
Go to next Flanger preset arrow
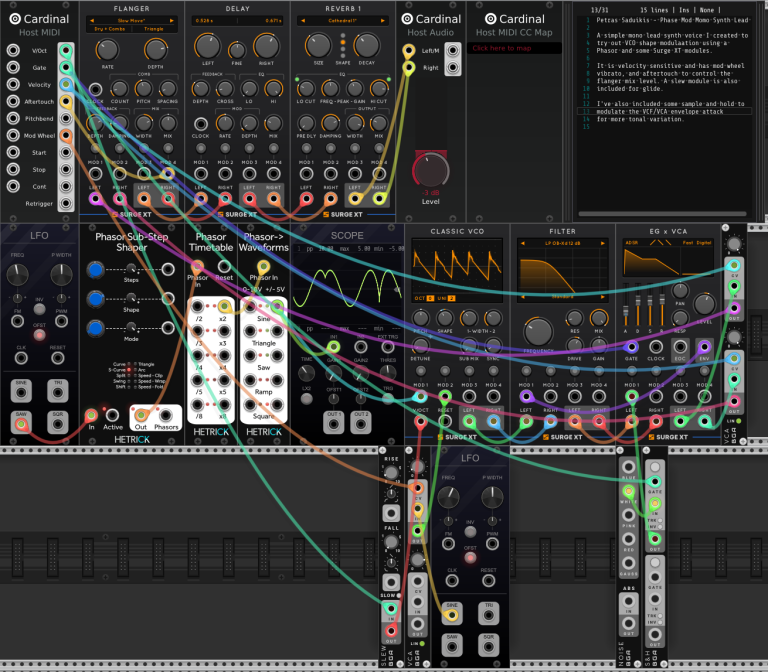tap(171, 21)
